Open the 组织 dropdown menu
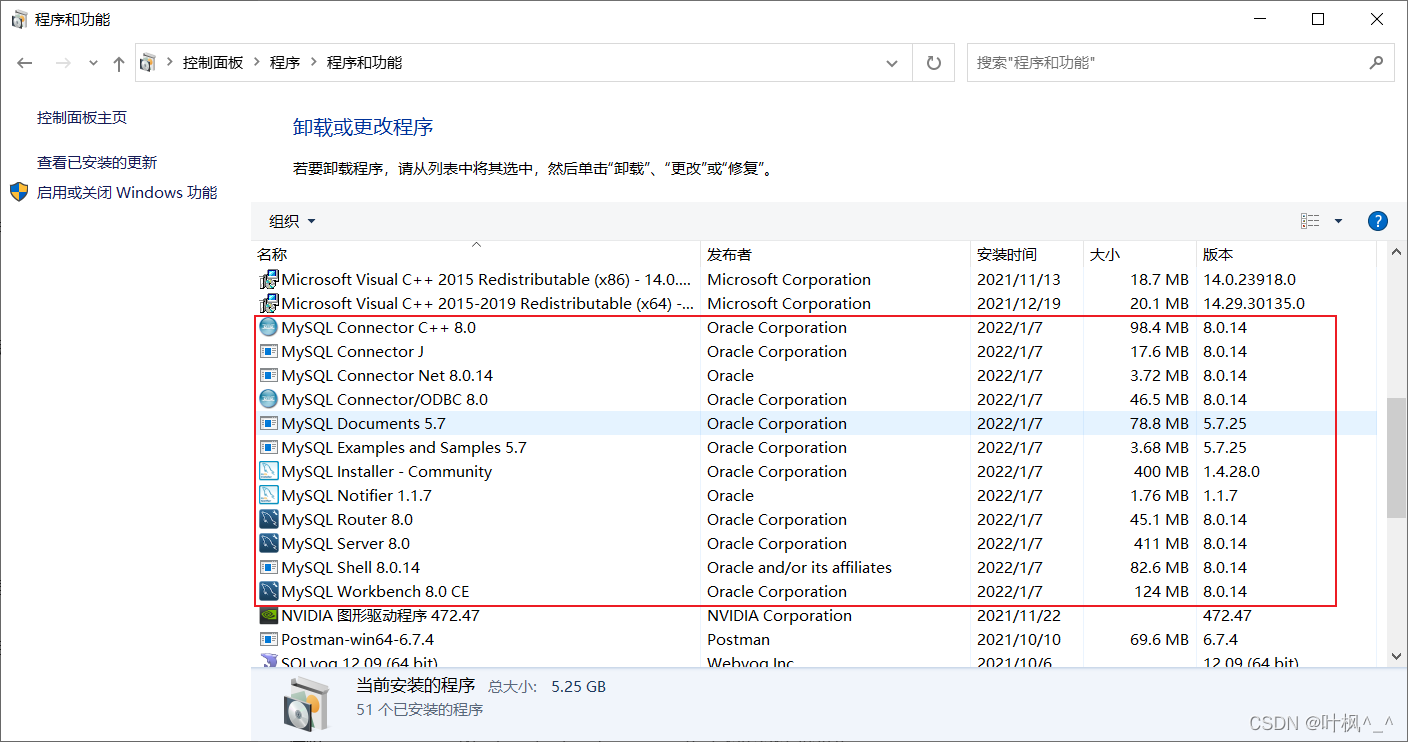 [292, 221]
